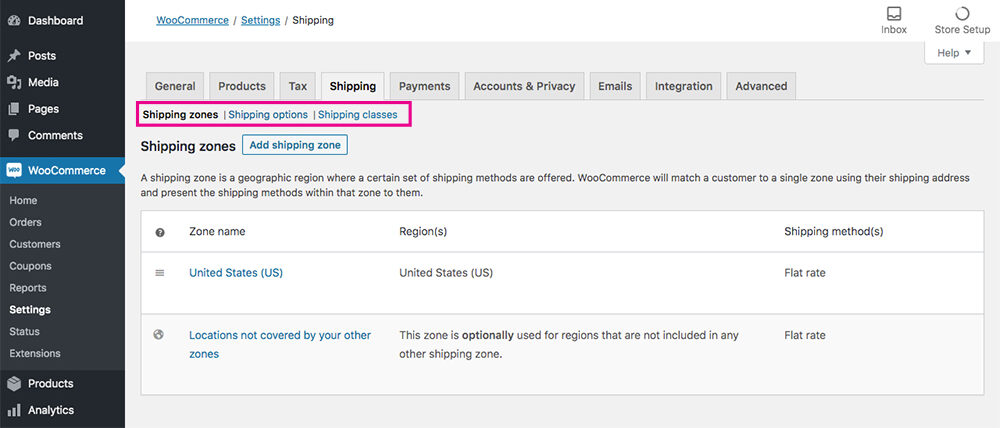Open the Accounts & Privacy tab
1000x428 pixels.
click(x=524, y=86)
